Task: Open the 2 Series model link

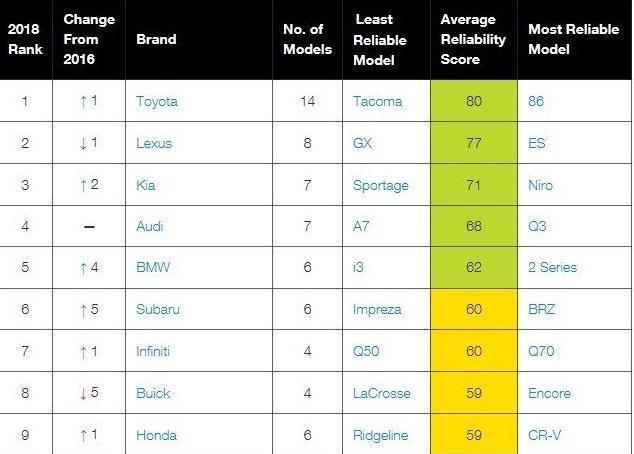Action: coord(552,267)
